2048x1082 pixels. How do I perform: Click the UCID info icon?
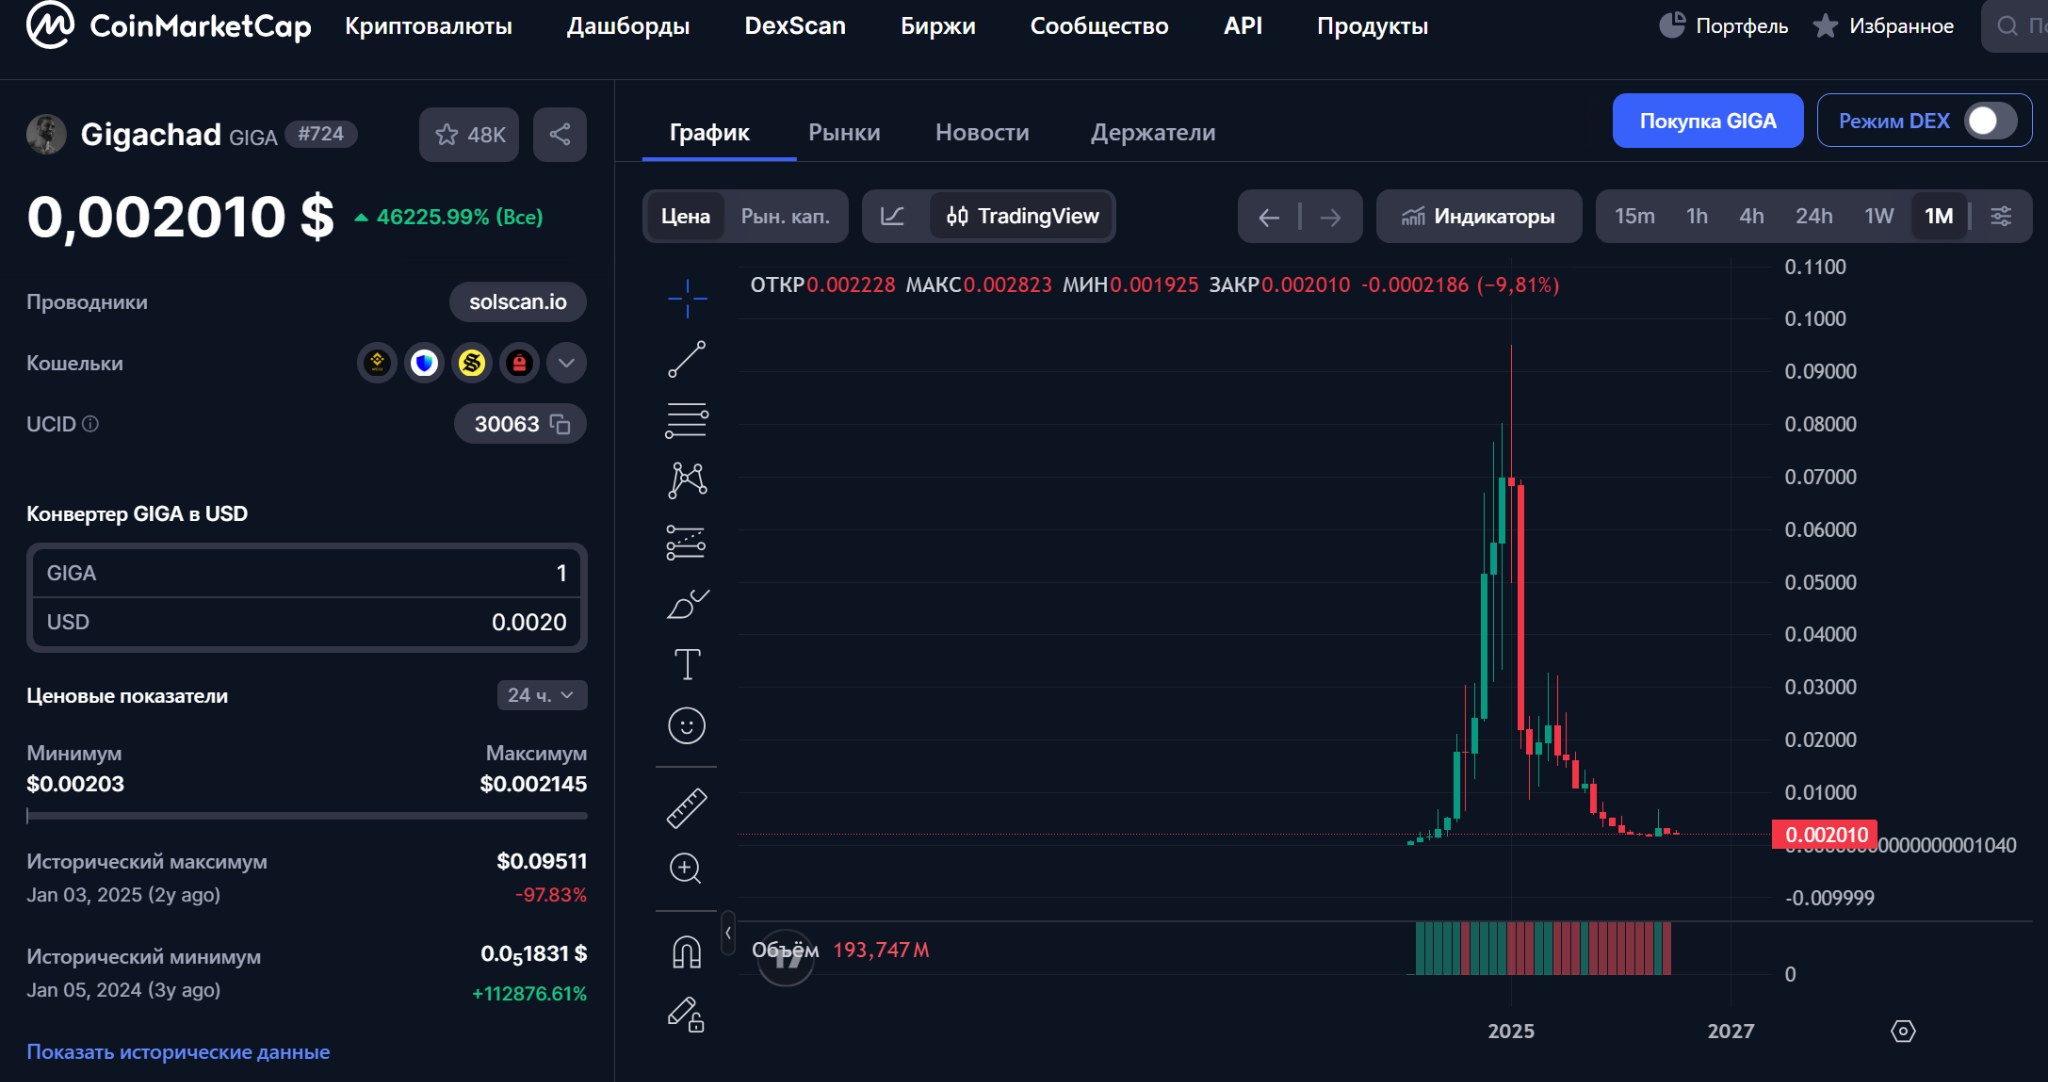coord(90,424)
